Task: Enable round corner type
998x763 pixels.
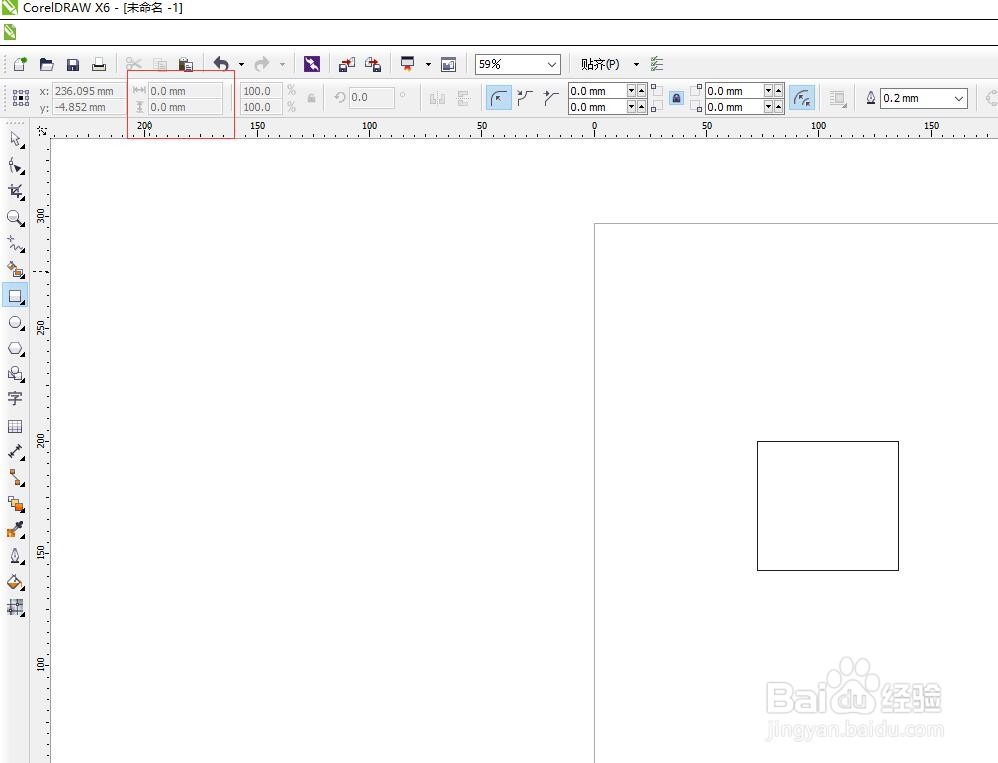Action: pyautogui.click(x=499, y=98)
